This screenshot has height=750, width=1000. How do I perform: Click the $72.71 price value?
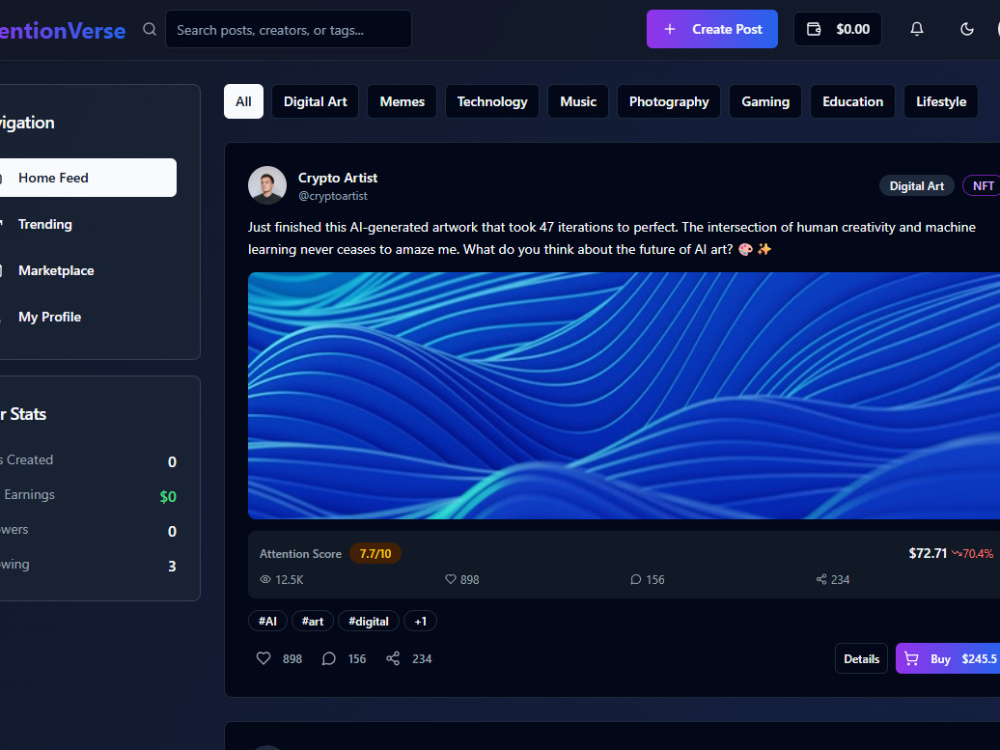(927, 554)
